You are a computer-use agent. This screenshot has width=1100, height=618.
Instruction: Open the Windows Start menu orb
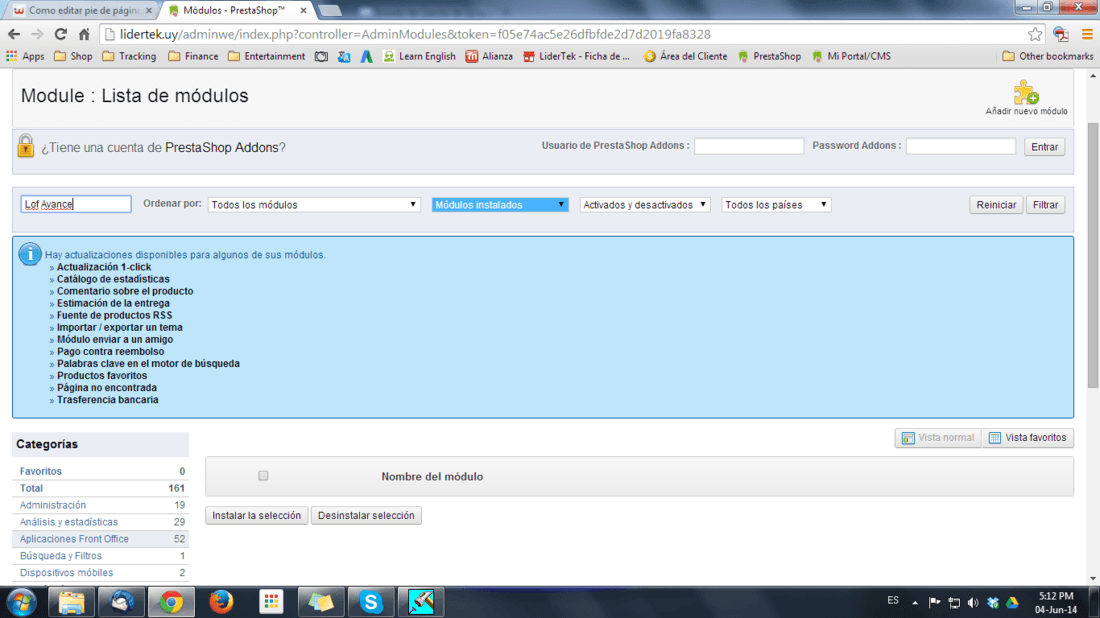22,603
